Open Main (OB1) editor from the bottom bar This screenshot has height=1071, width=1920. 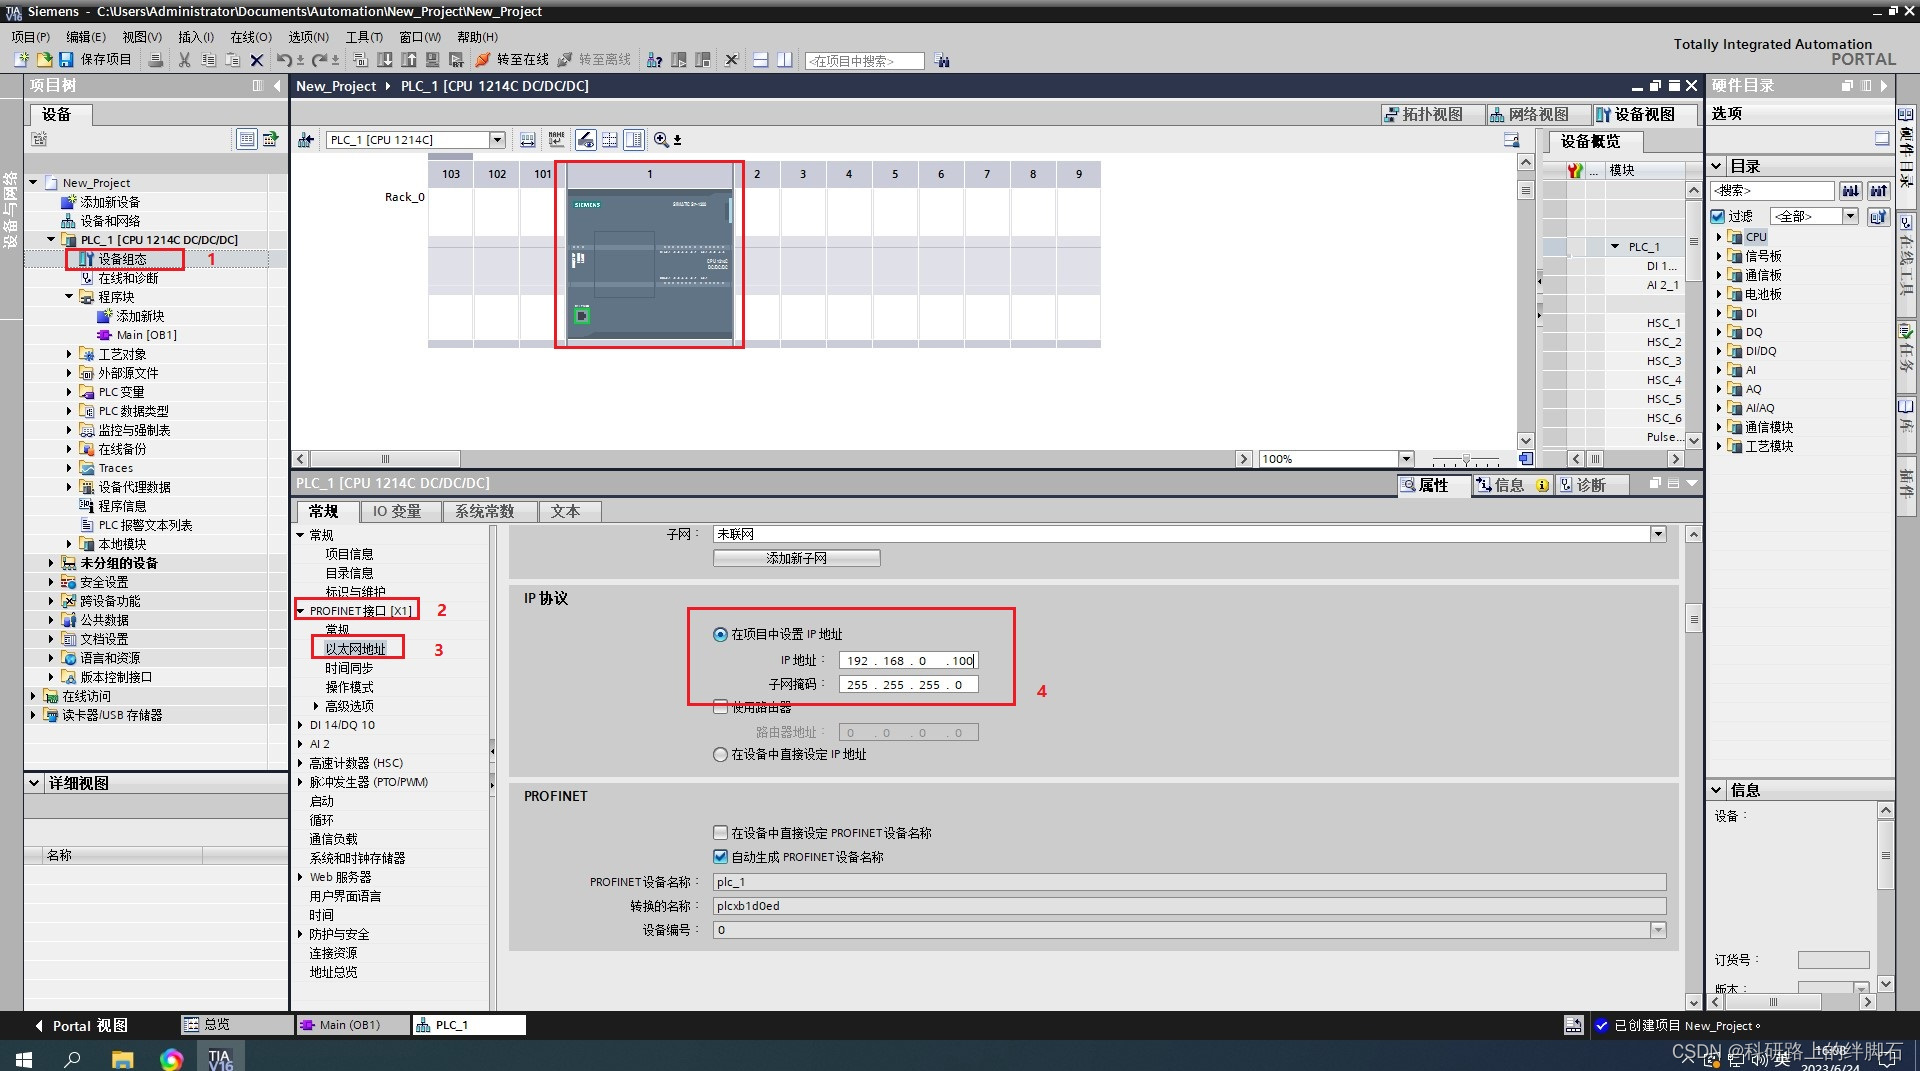click(x=353, y=1025)
